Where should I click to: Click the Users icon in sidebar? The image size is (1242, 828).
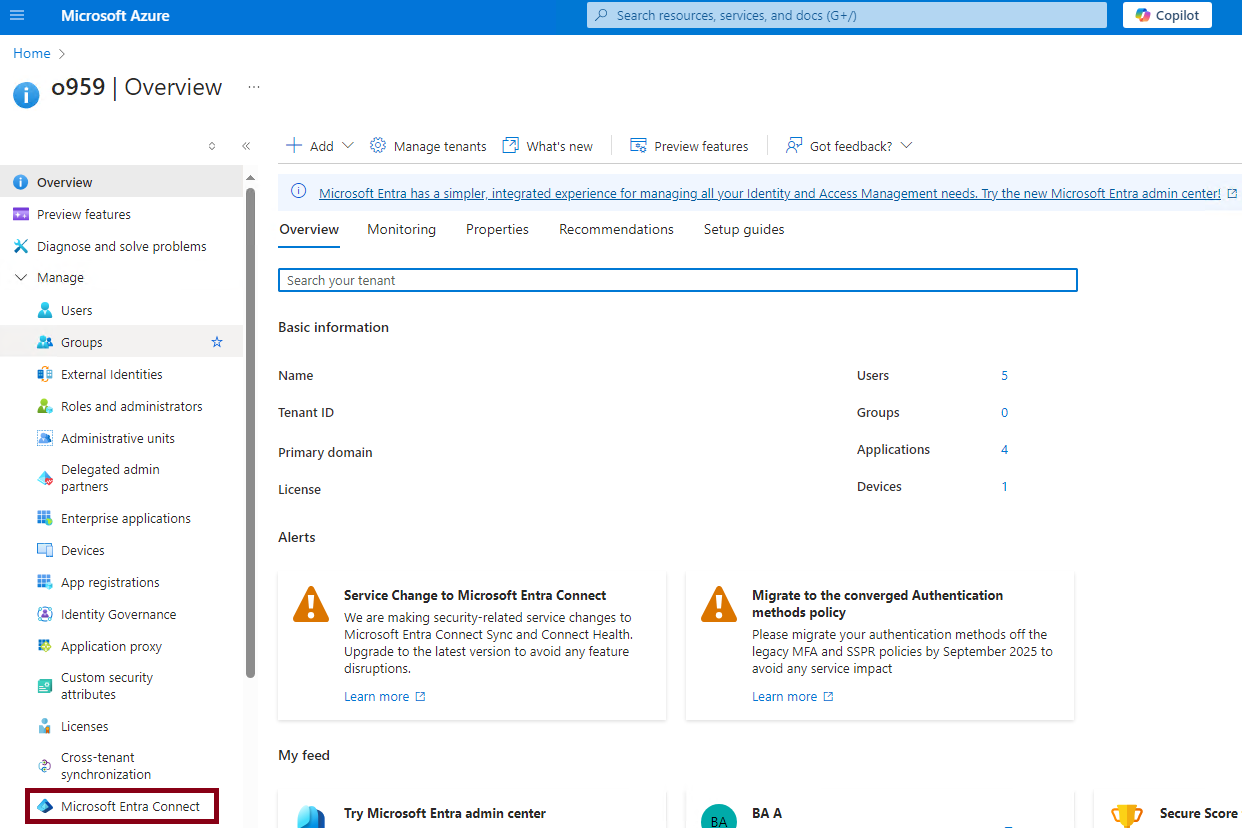[45, 310]
